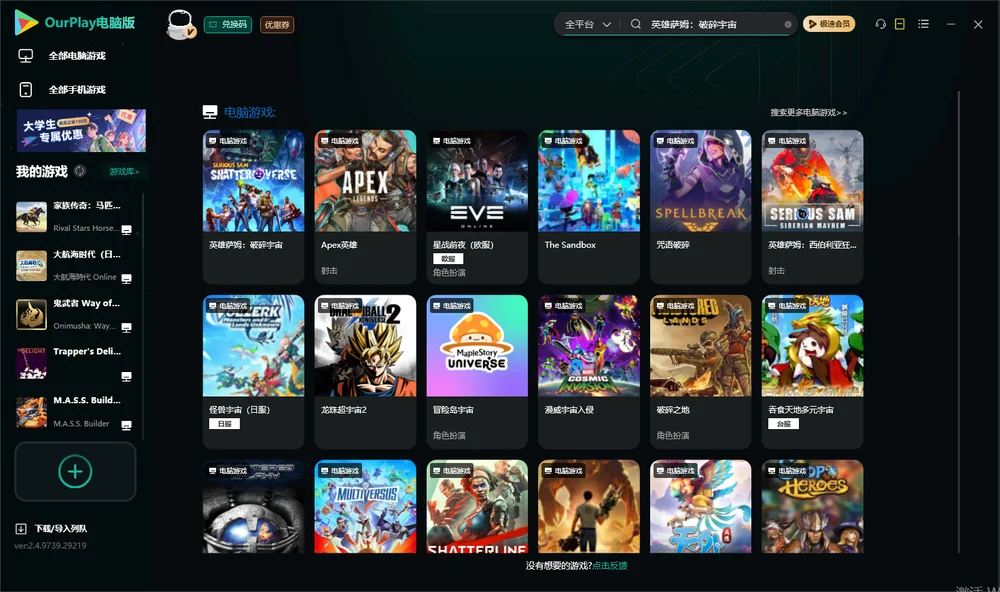Open the user avatar profile
1000x592 pixels.
(x=180, y=24)
